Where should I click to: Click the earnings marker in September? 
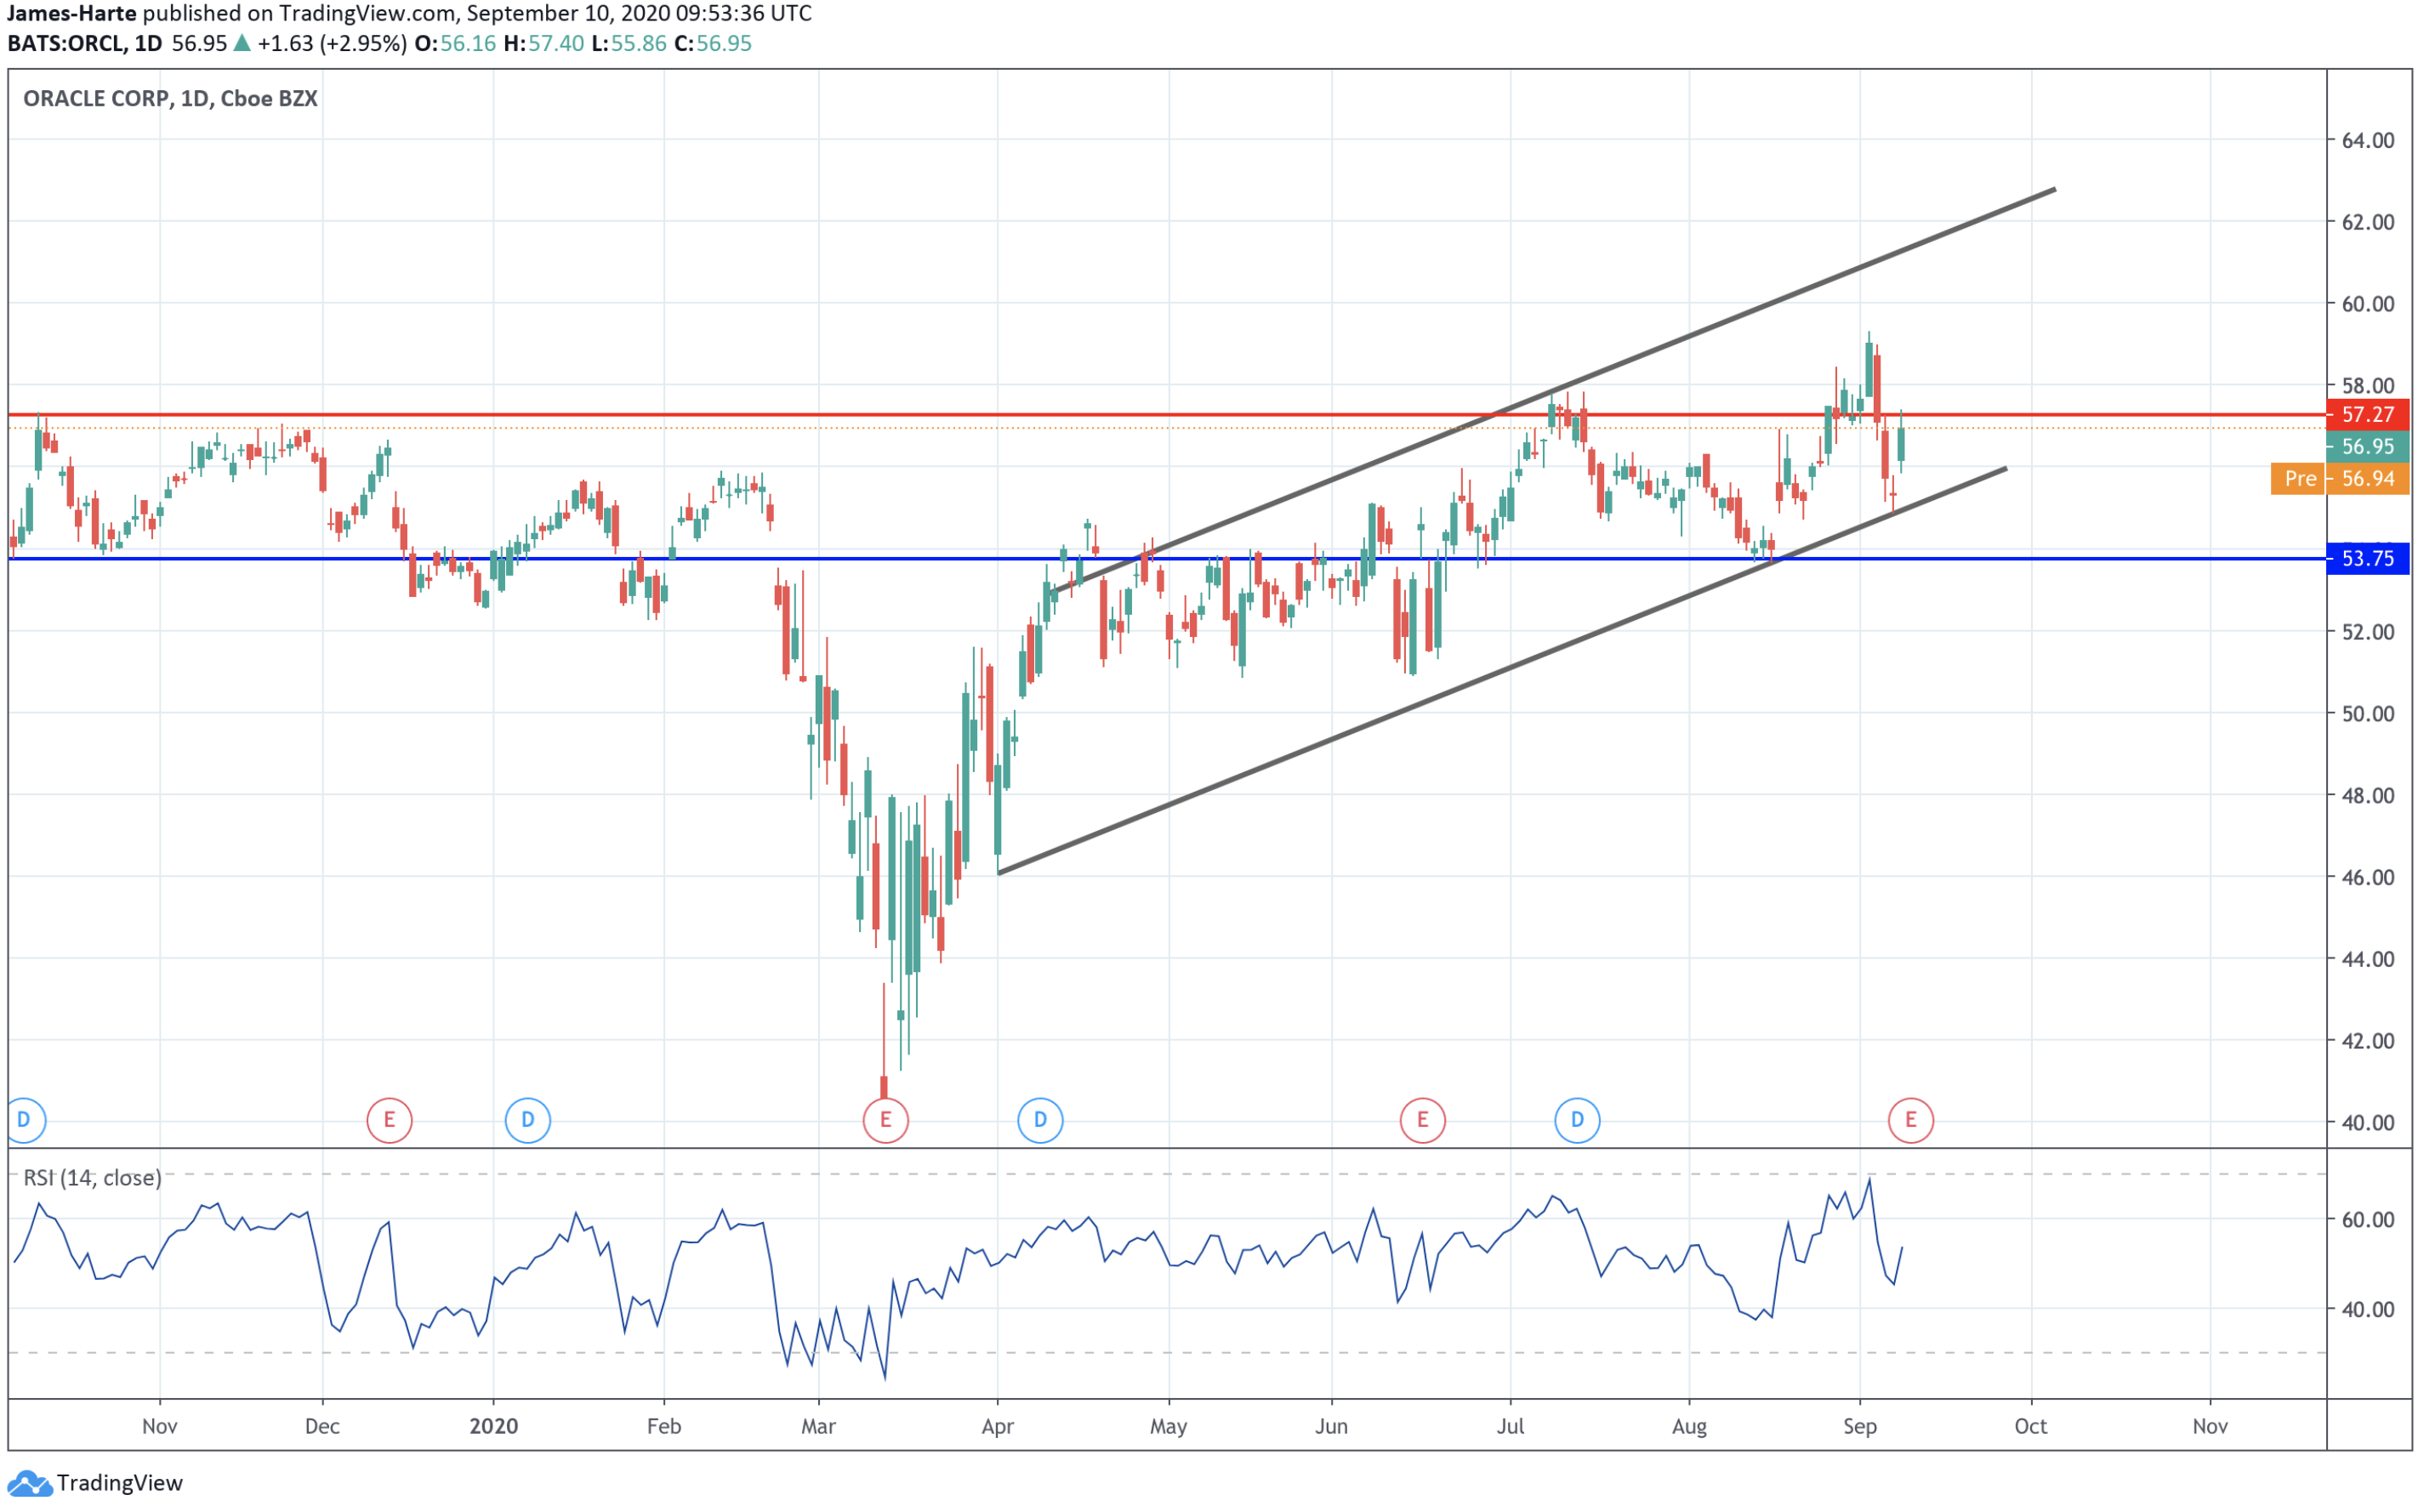pyautogui.click(x=1910, y=1120)
